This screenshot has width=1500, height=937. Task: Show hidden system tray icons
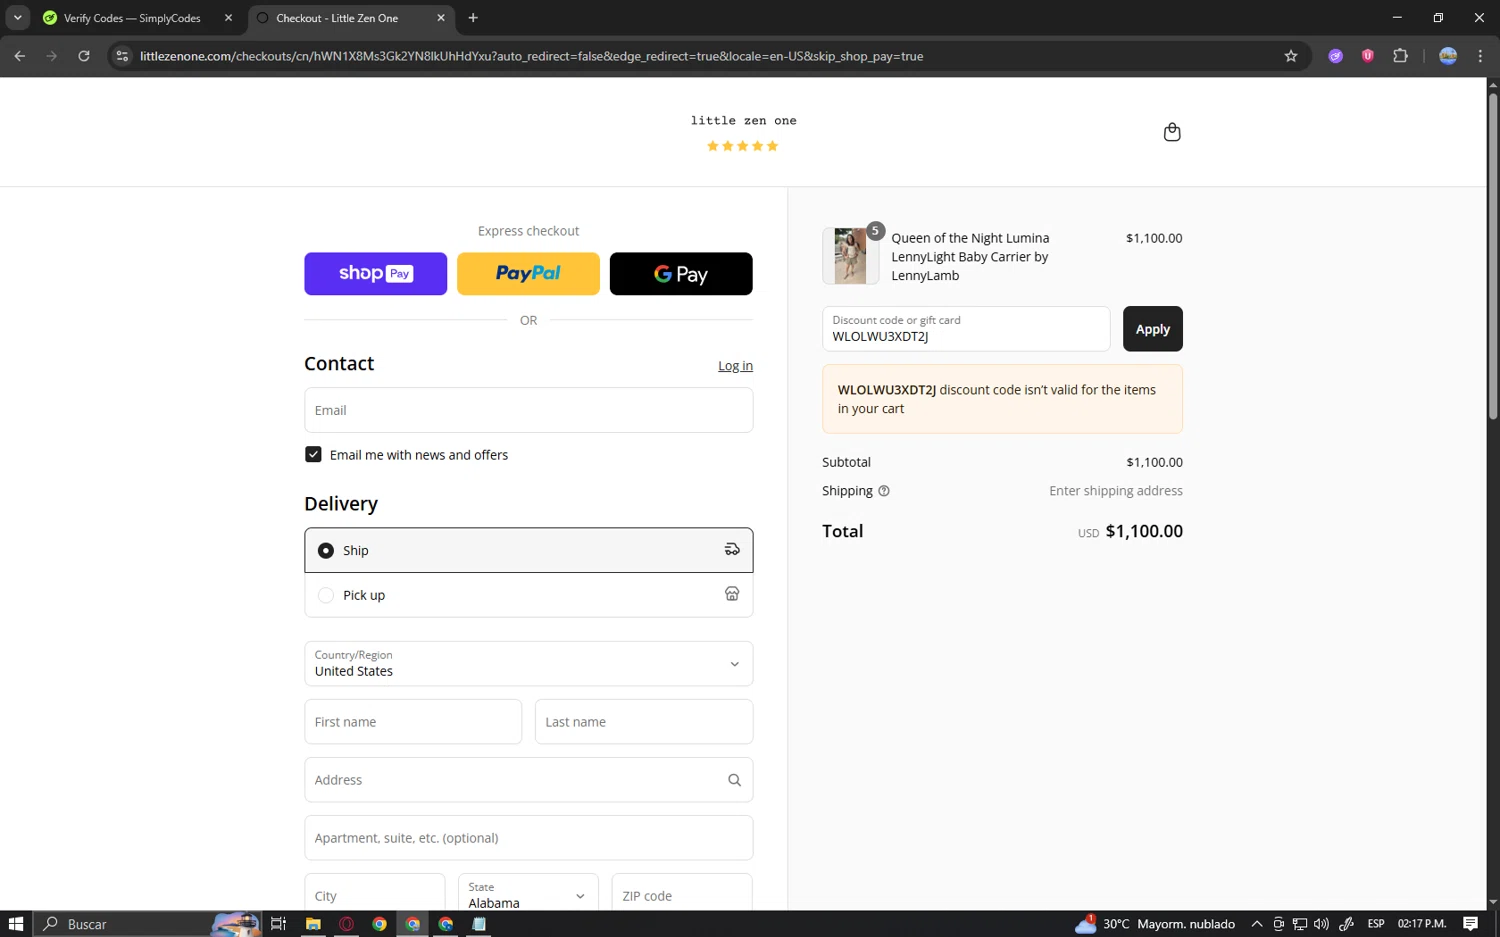(1257, 924)
